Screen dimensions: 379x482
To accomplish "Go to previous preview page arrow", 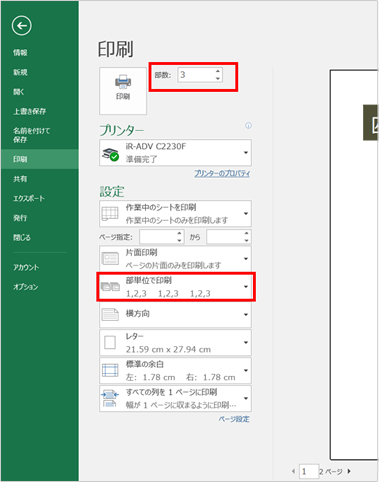I will (x=293, y=471).
